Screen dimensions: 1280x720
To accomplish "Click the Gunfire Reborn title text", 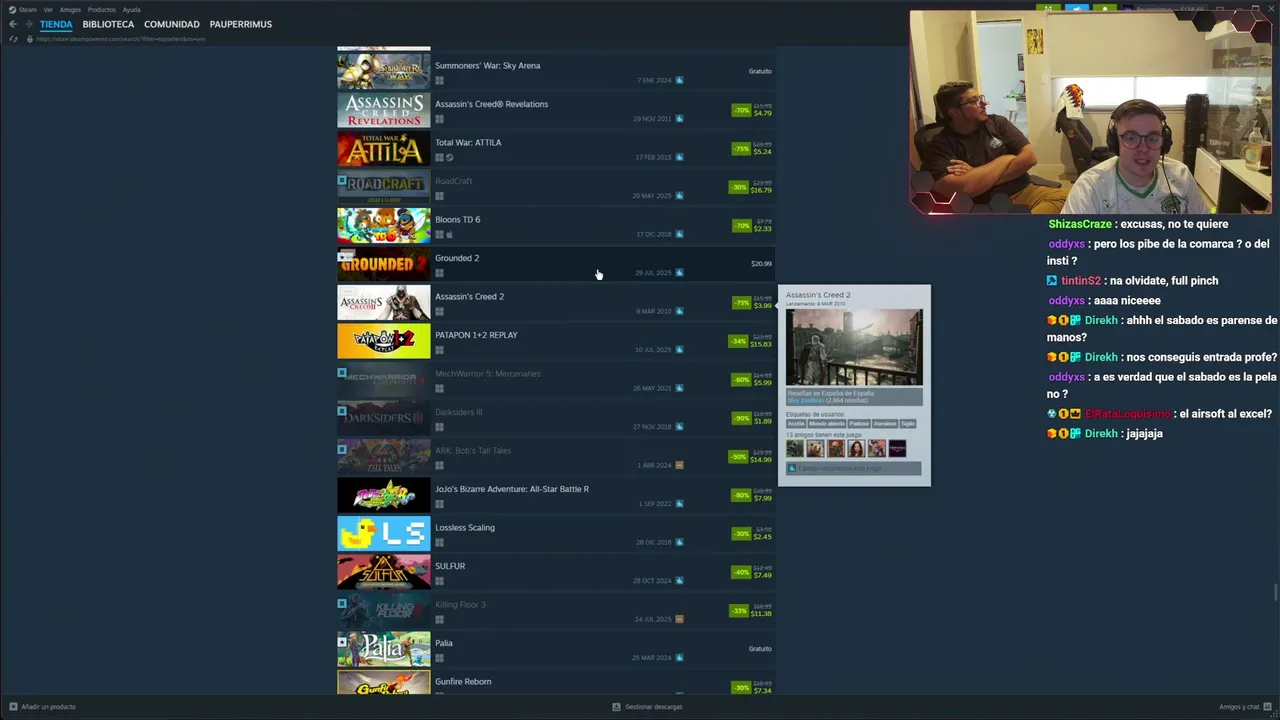I will point(463,682).
